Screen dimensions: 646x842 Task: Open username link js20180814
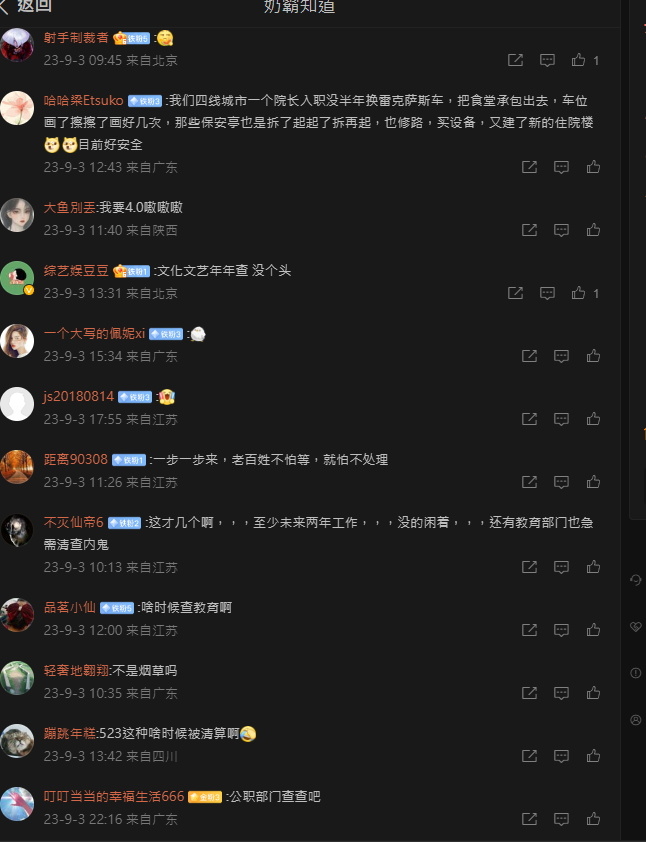78,396
